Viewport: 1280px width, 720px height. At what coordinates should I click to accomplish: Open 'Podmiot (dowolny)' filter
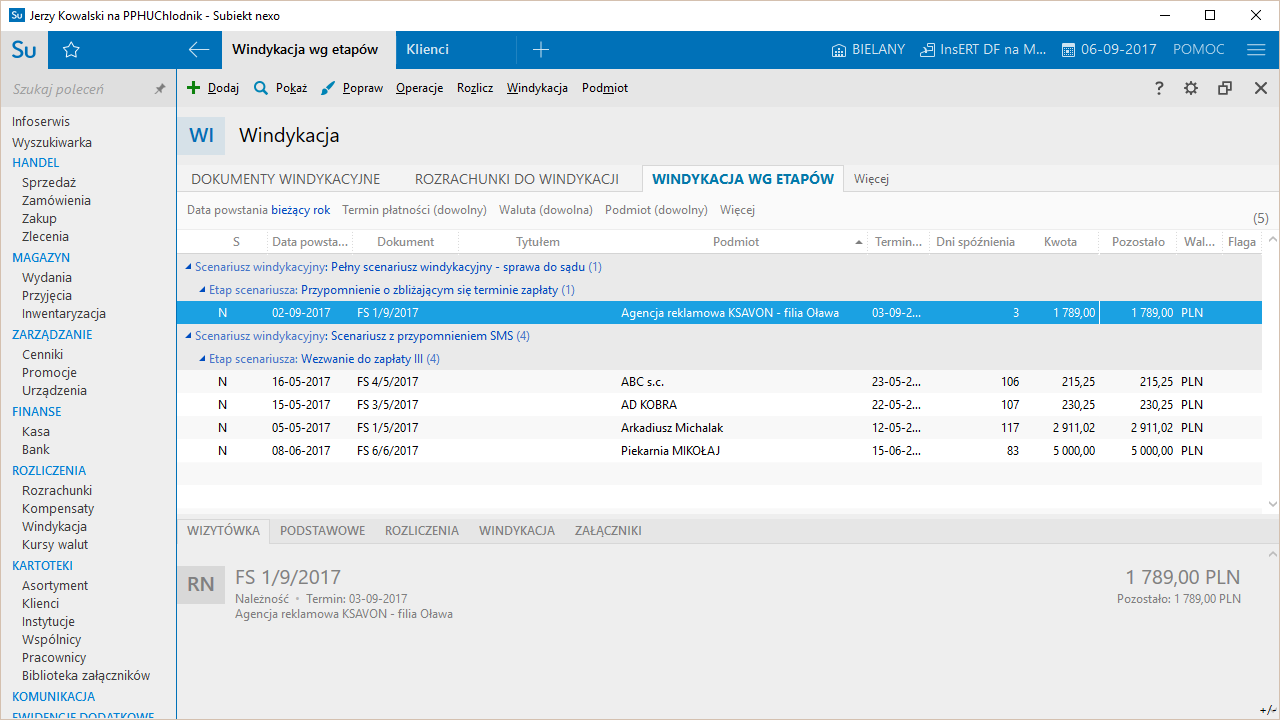pyautogui.click(x=656, y=210)
